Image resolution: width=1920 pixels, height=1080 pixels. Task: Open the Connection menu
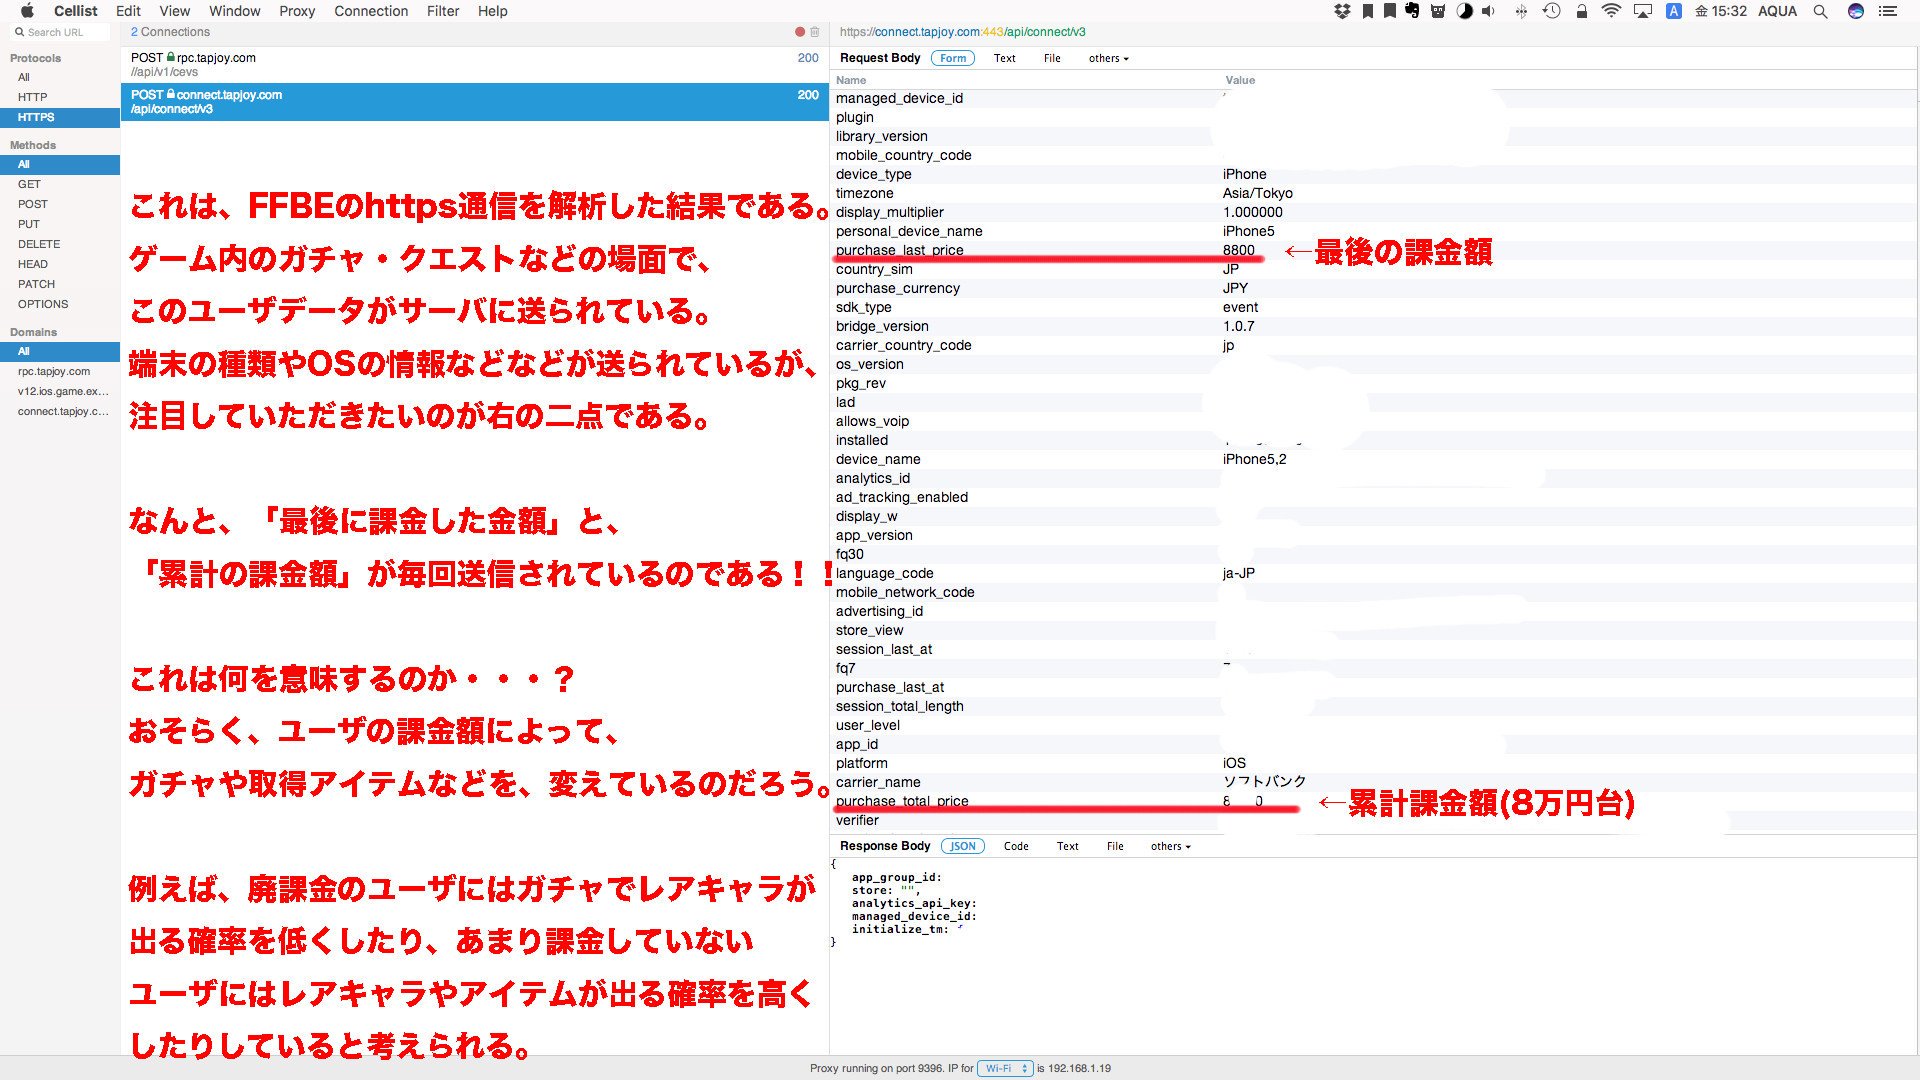point(371,11)
